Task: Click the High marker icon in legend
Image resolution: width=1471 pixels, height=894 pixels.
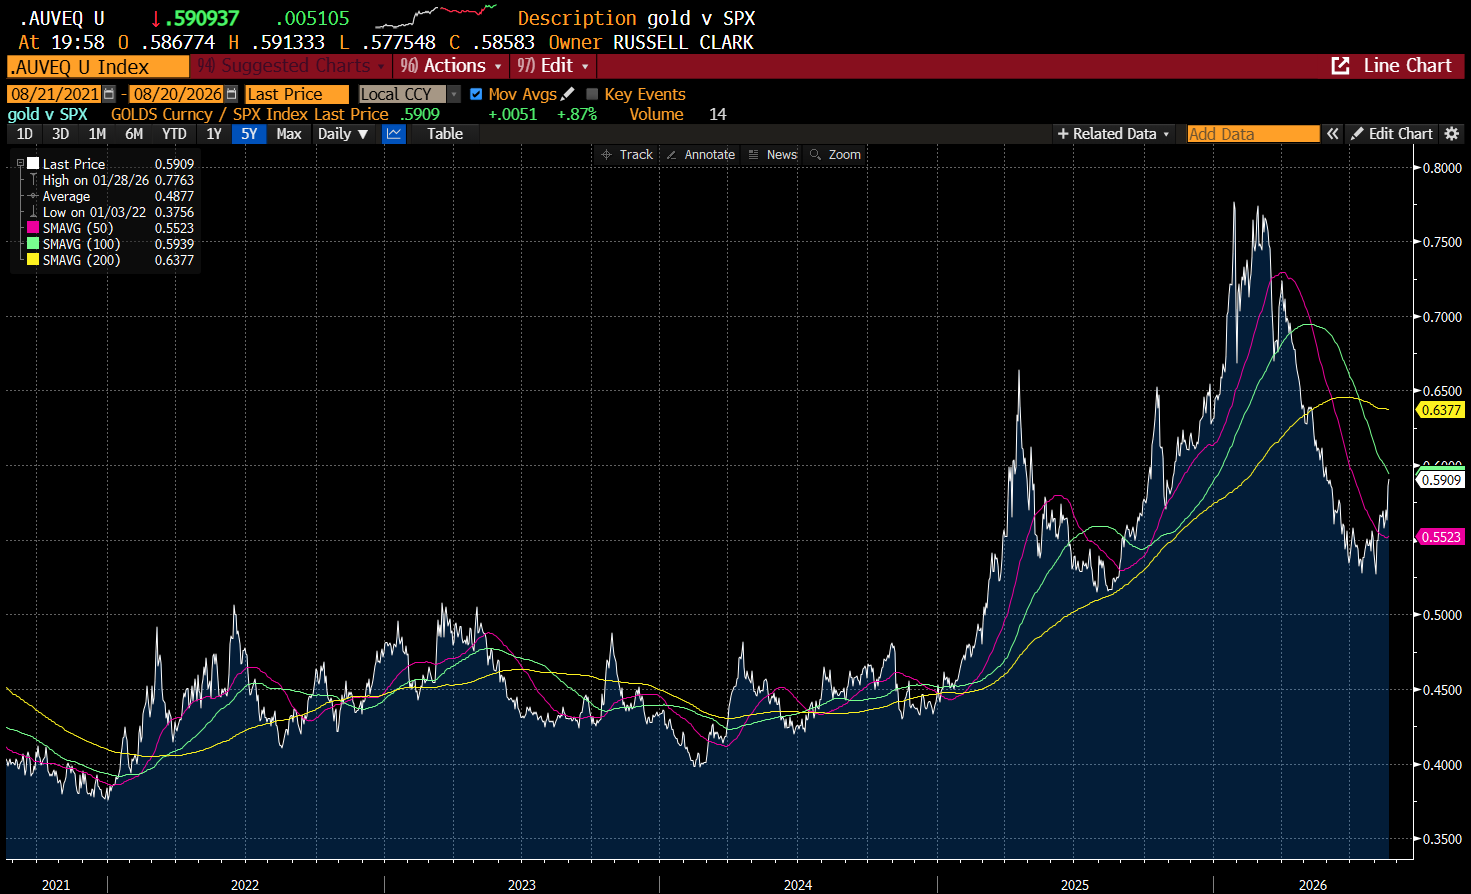Action: click(33, 180)
